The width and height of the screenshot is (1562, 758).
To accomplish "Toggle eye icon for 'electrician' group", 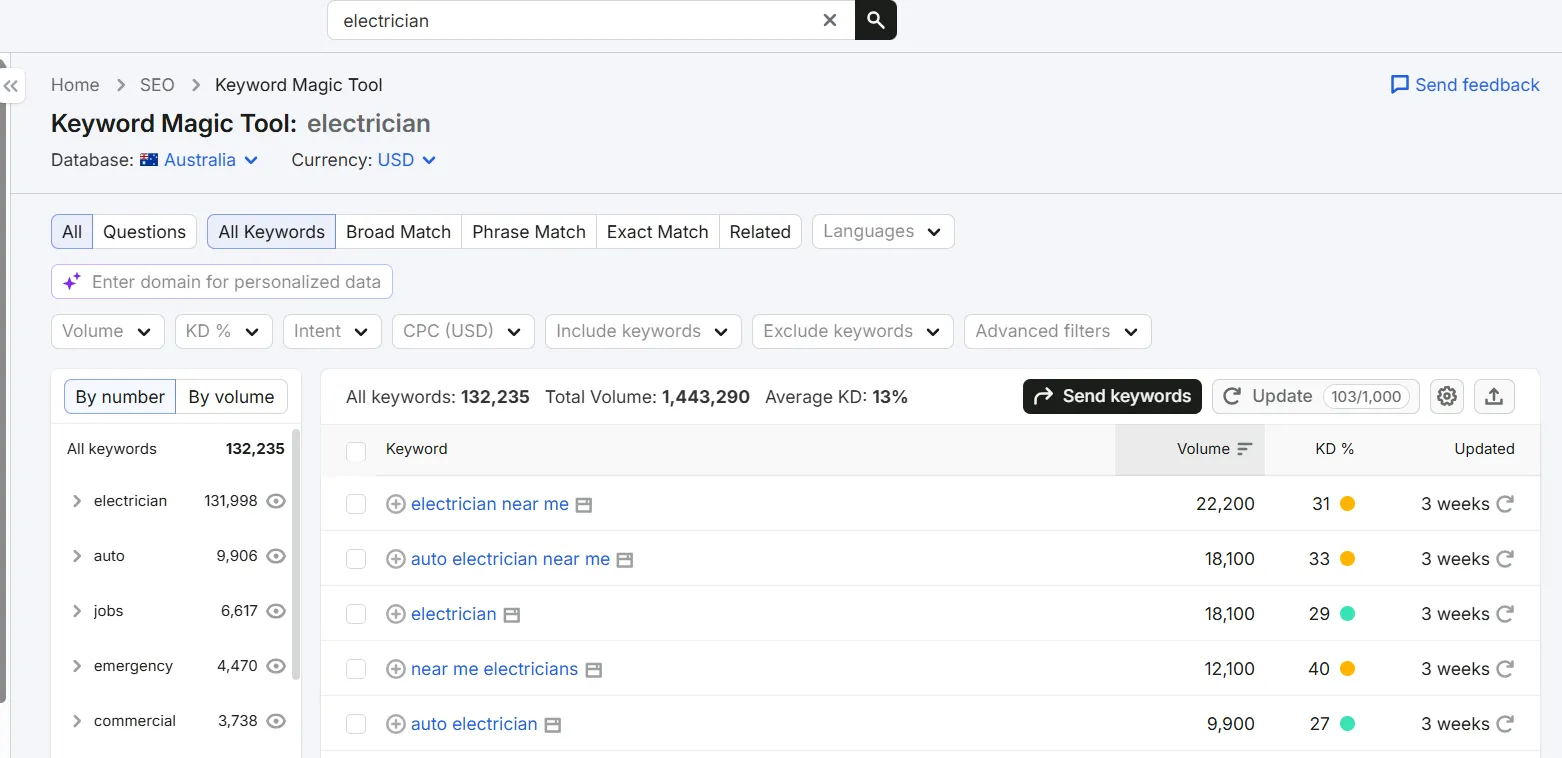I will [277, 501].
